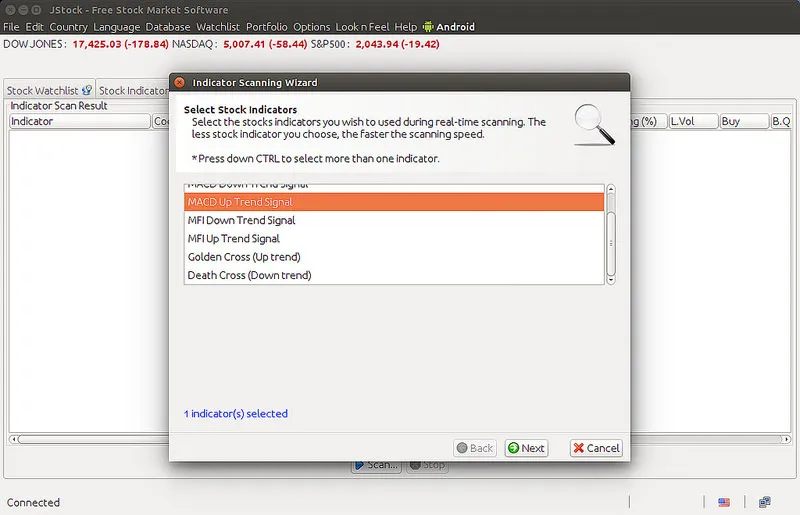
Task: Click the NASDAQ index value
Action: click(x=265, y=44)
